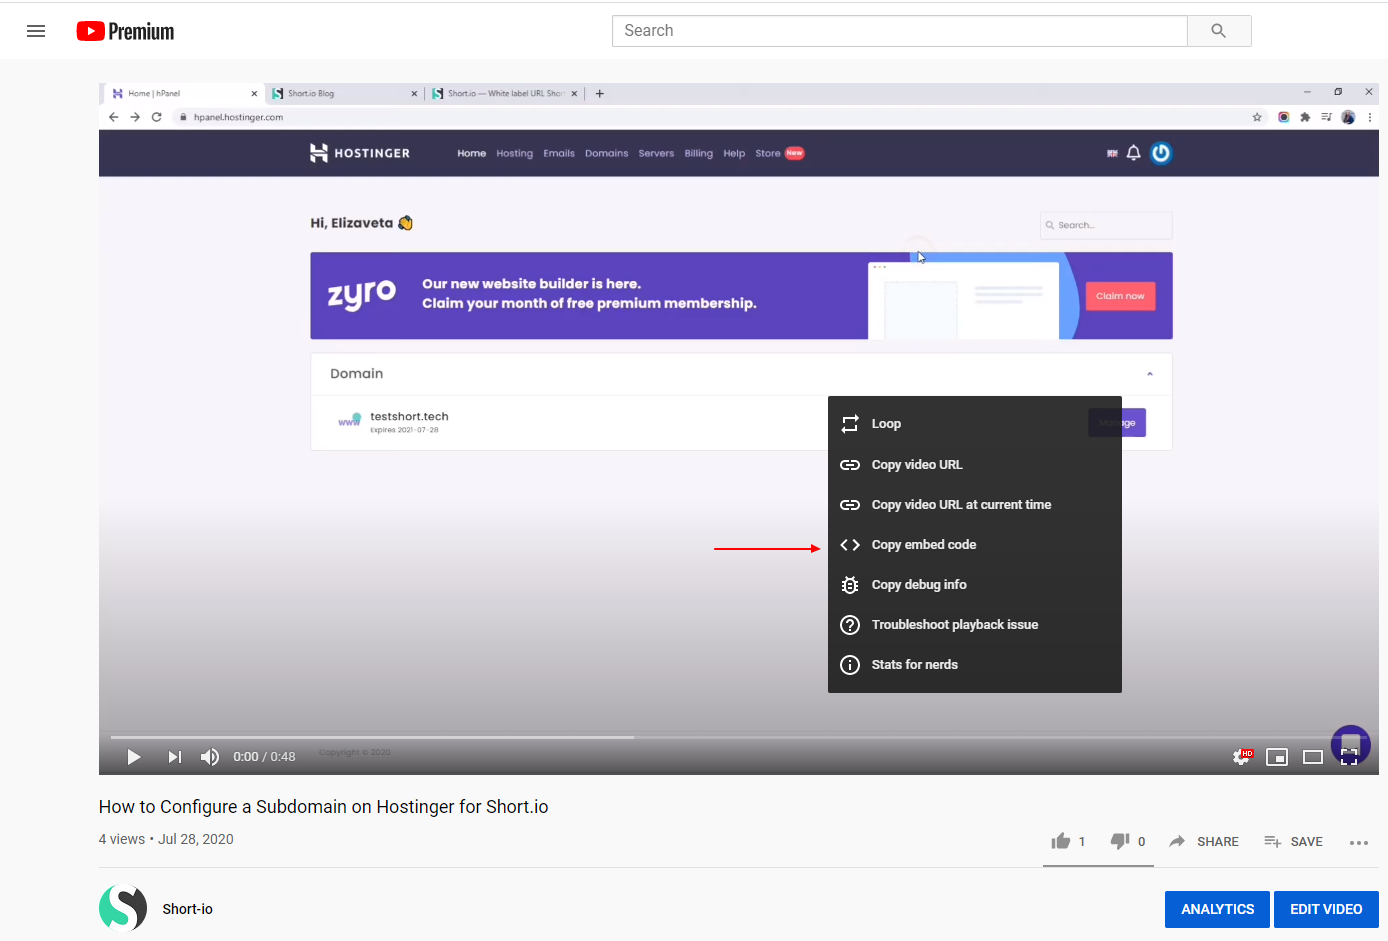Click the Hostinger notification bell icon
The image size is (1388, 941).
click(1133, 153)
